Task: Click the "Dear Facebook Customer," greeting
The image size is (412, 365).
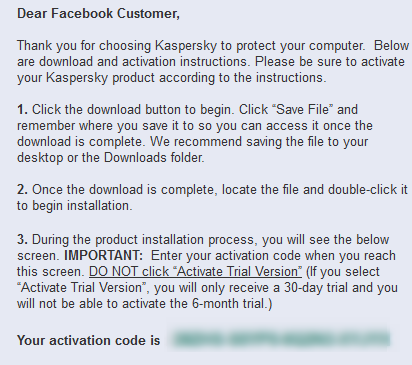Action: pos(98,14)
